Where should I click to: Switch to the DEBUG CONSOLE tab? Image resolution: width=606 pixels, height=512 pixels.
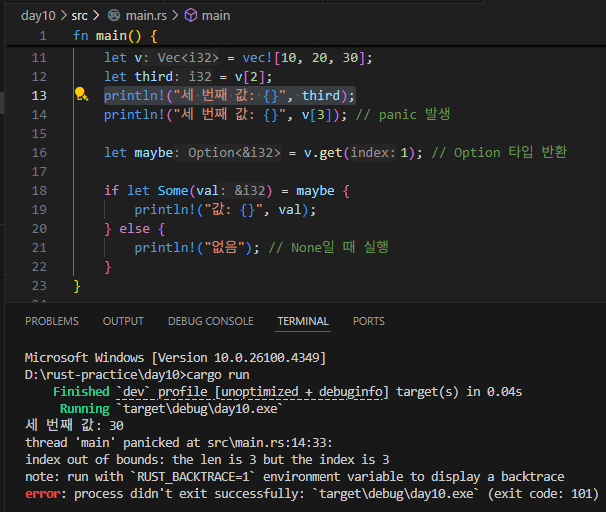pos(211,321)
